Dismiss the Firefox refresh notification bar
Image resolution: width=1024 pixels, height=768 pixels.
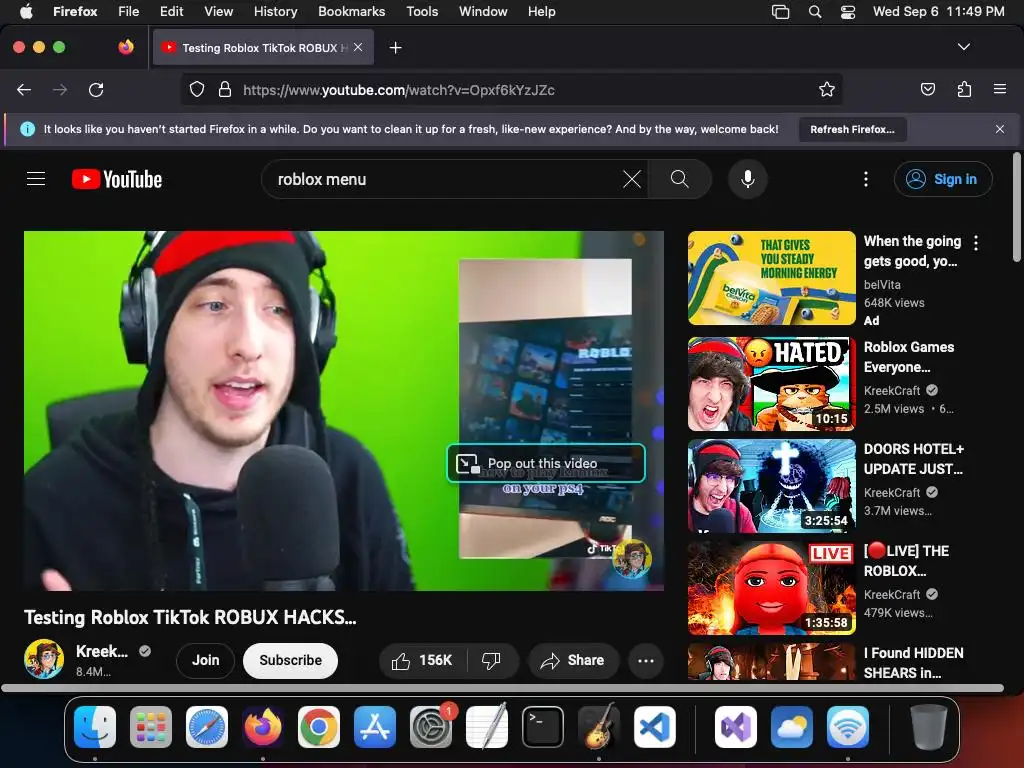[x=1000, y=129]
